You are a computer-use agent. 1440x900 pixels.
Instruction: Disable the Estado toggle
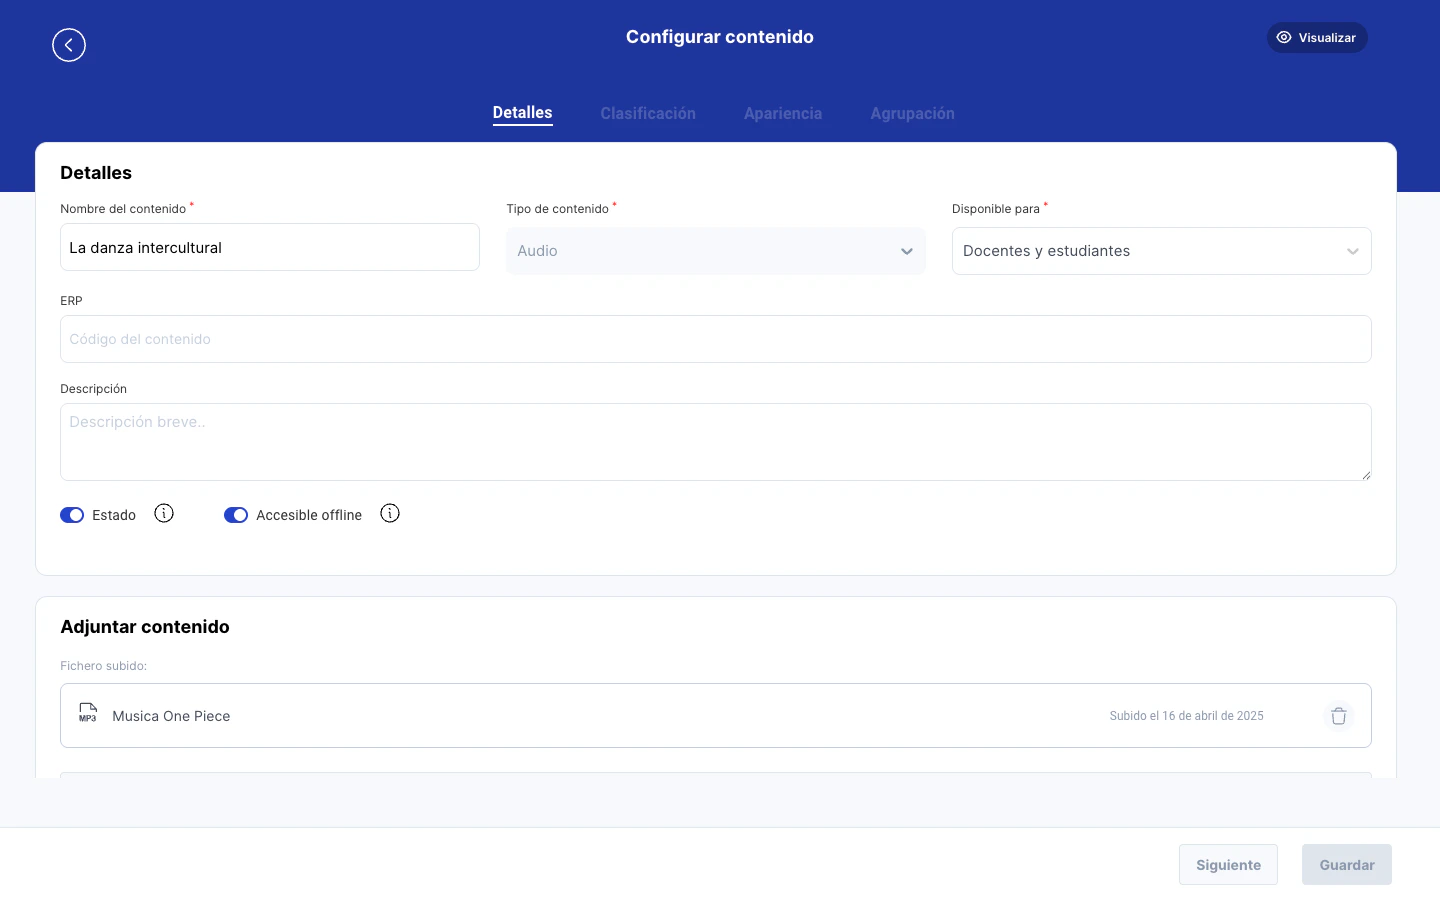pos(72,515)
